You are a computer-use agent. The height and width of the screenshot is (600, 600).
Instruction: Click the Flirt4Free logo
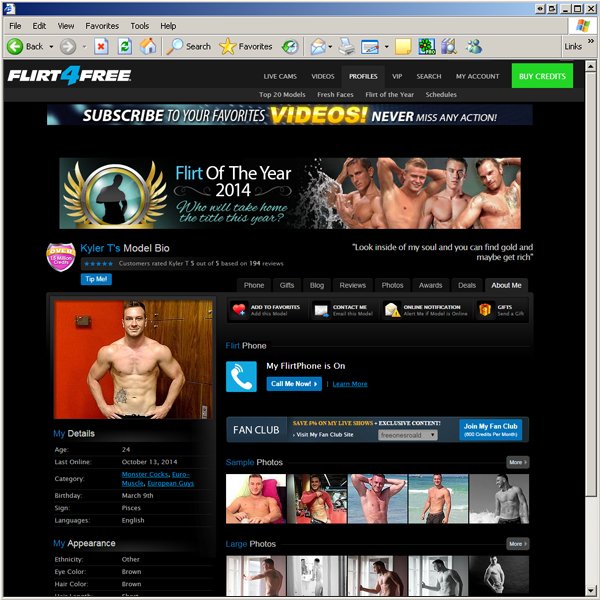(70, 75)
